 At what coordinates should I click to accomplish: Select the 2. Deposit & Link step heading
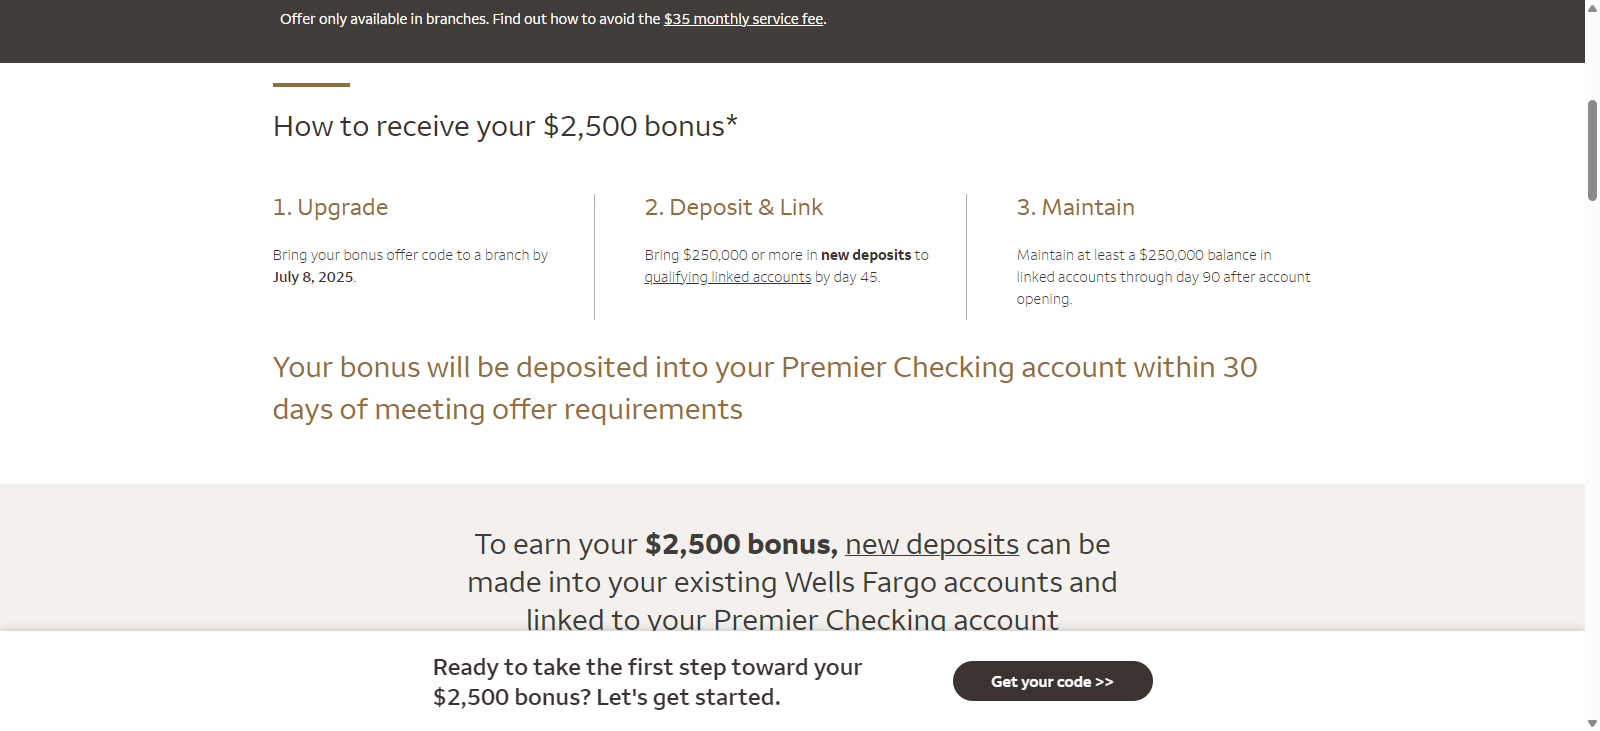734,207
